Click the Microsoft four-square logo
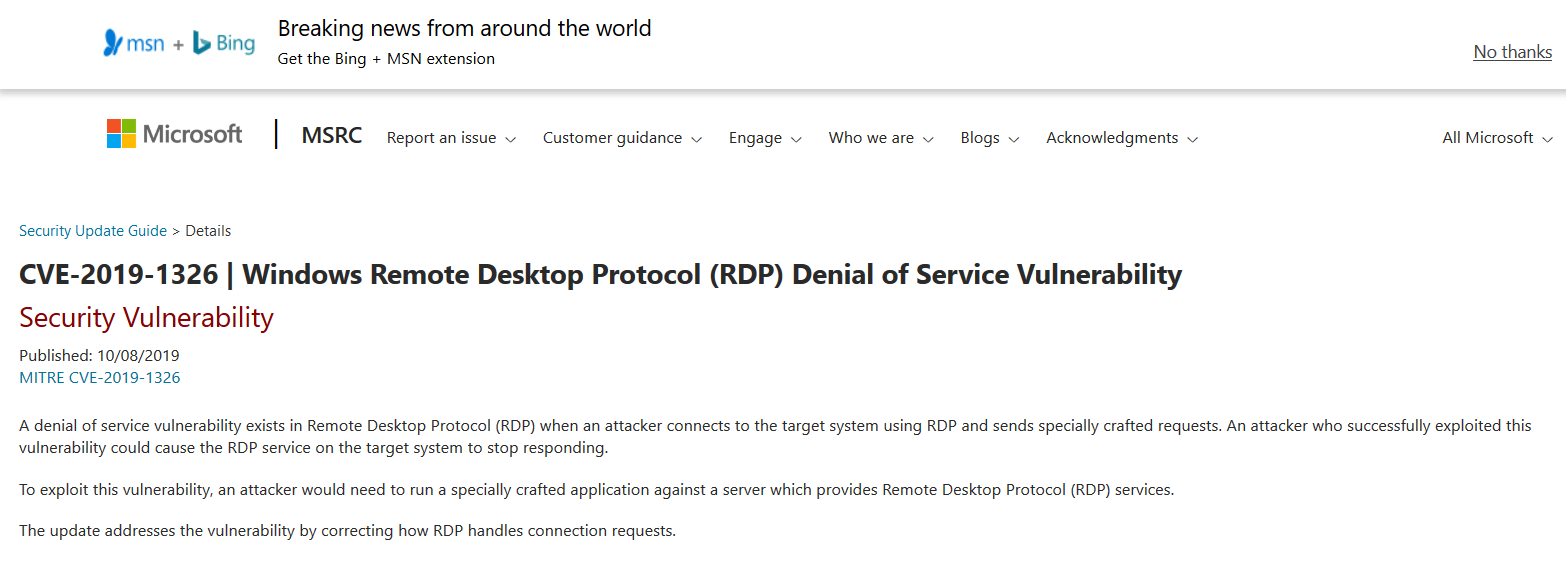1566x587 pixels. click(121, 134)
